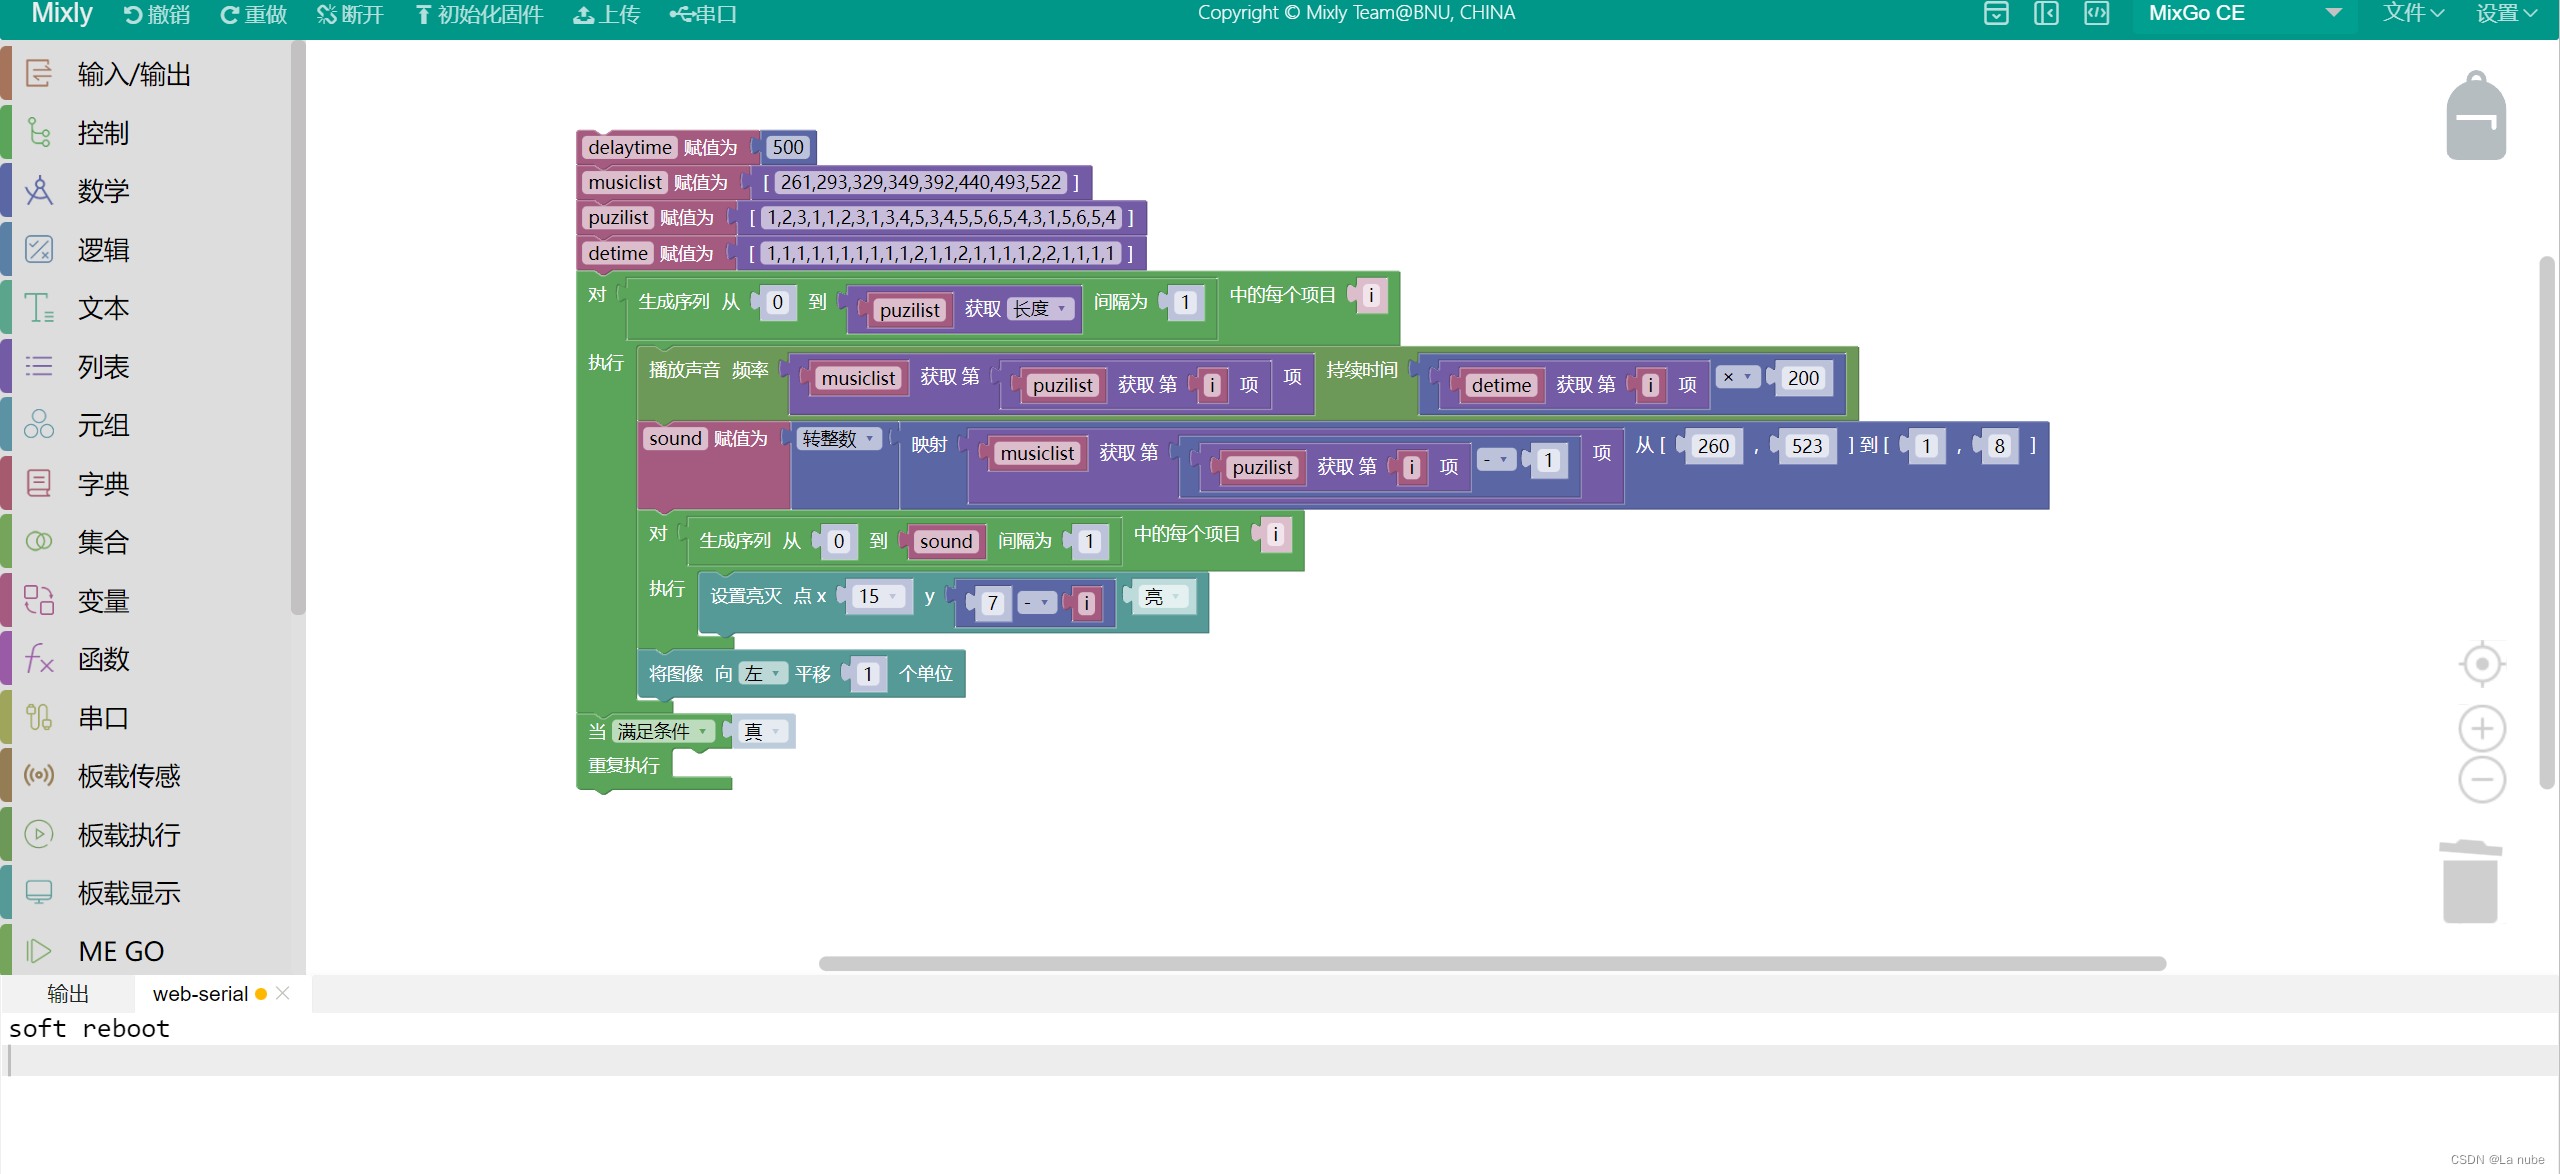Open the 集合 category icon
Viewport: 2560px width, 1174px height.
coord(38,541)
